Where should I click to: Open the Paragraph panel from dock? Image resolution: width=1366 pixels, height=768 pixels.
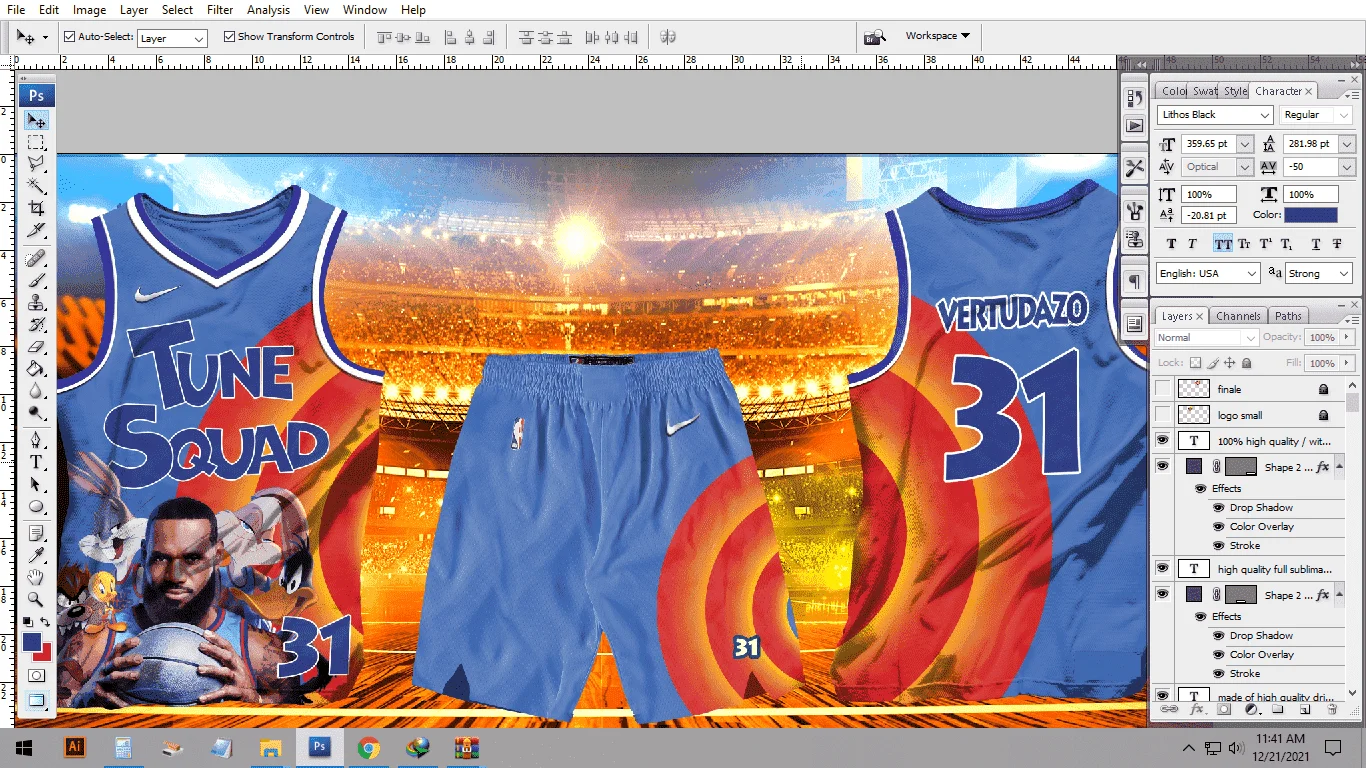coord(1134,282)
